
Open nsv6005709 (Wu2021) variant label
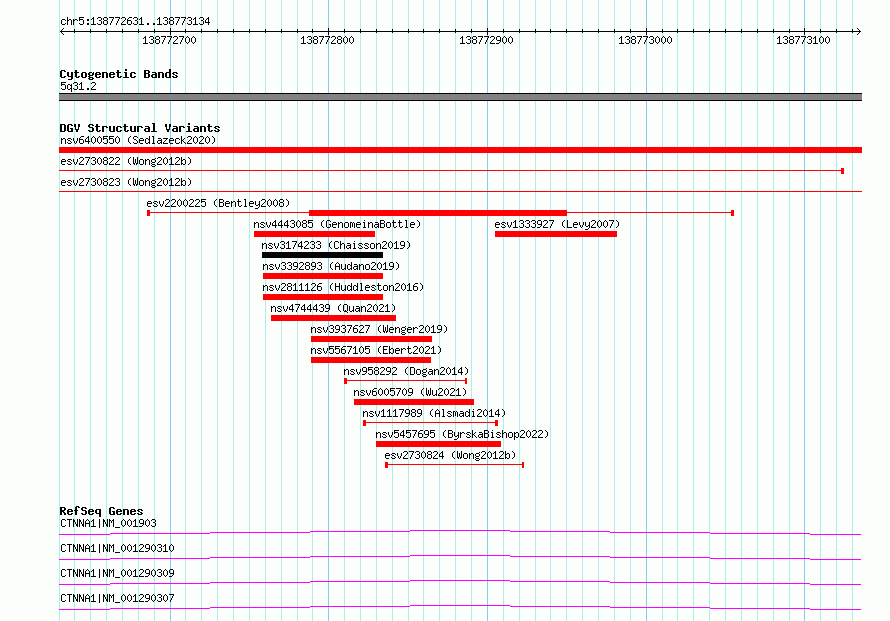click(x=410, y=392)
